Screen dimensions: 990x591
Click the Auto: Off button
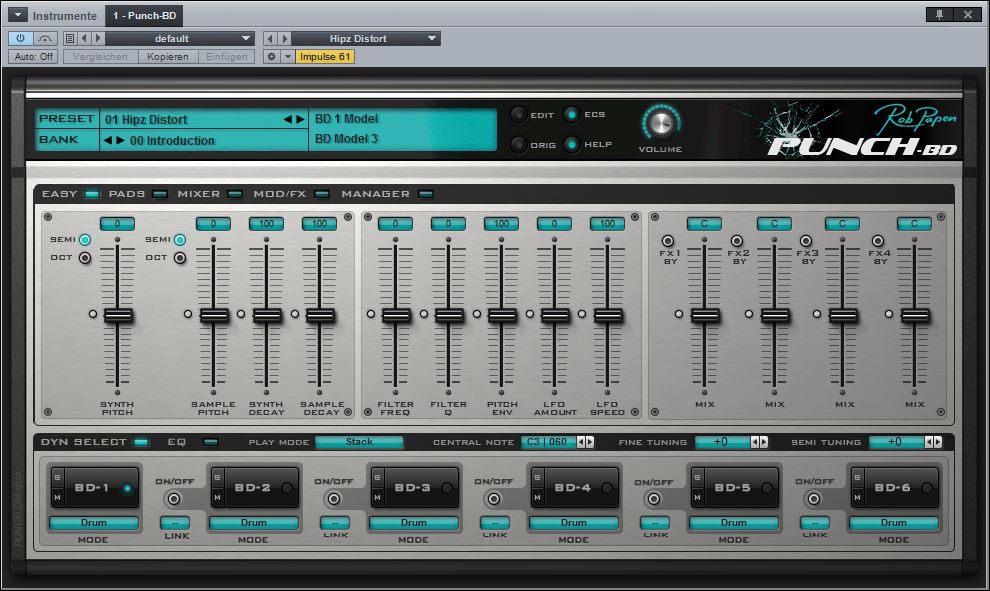pyautogui.click(x=33, y=56)
